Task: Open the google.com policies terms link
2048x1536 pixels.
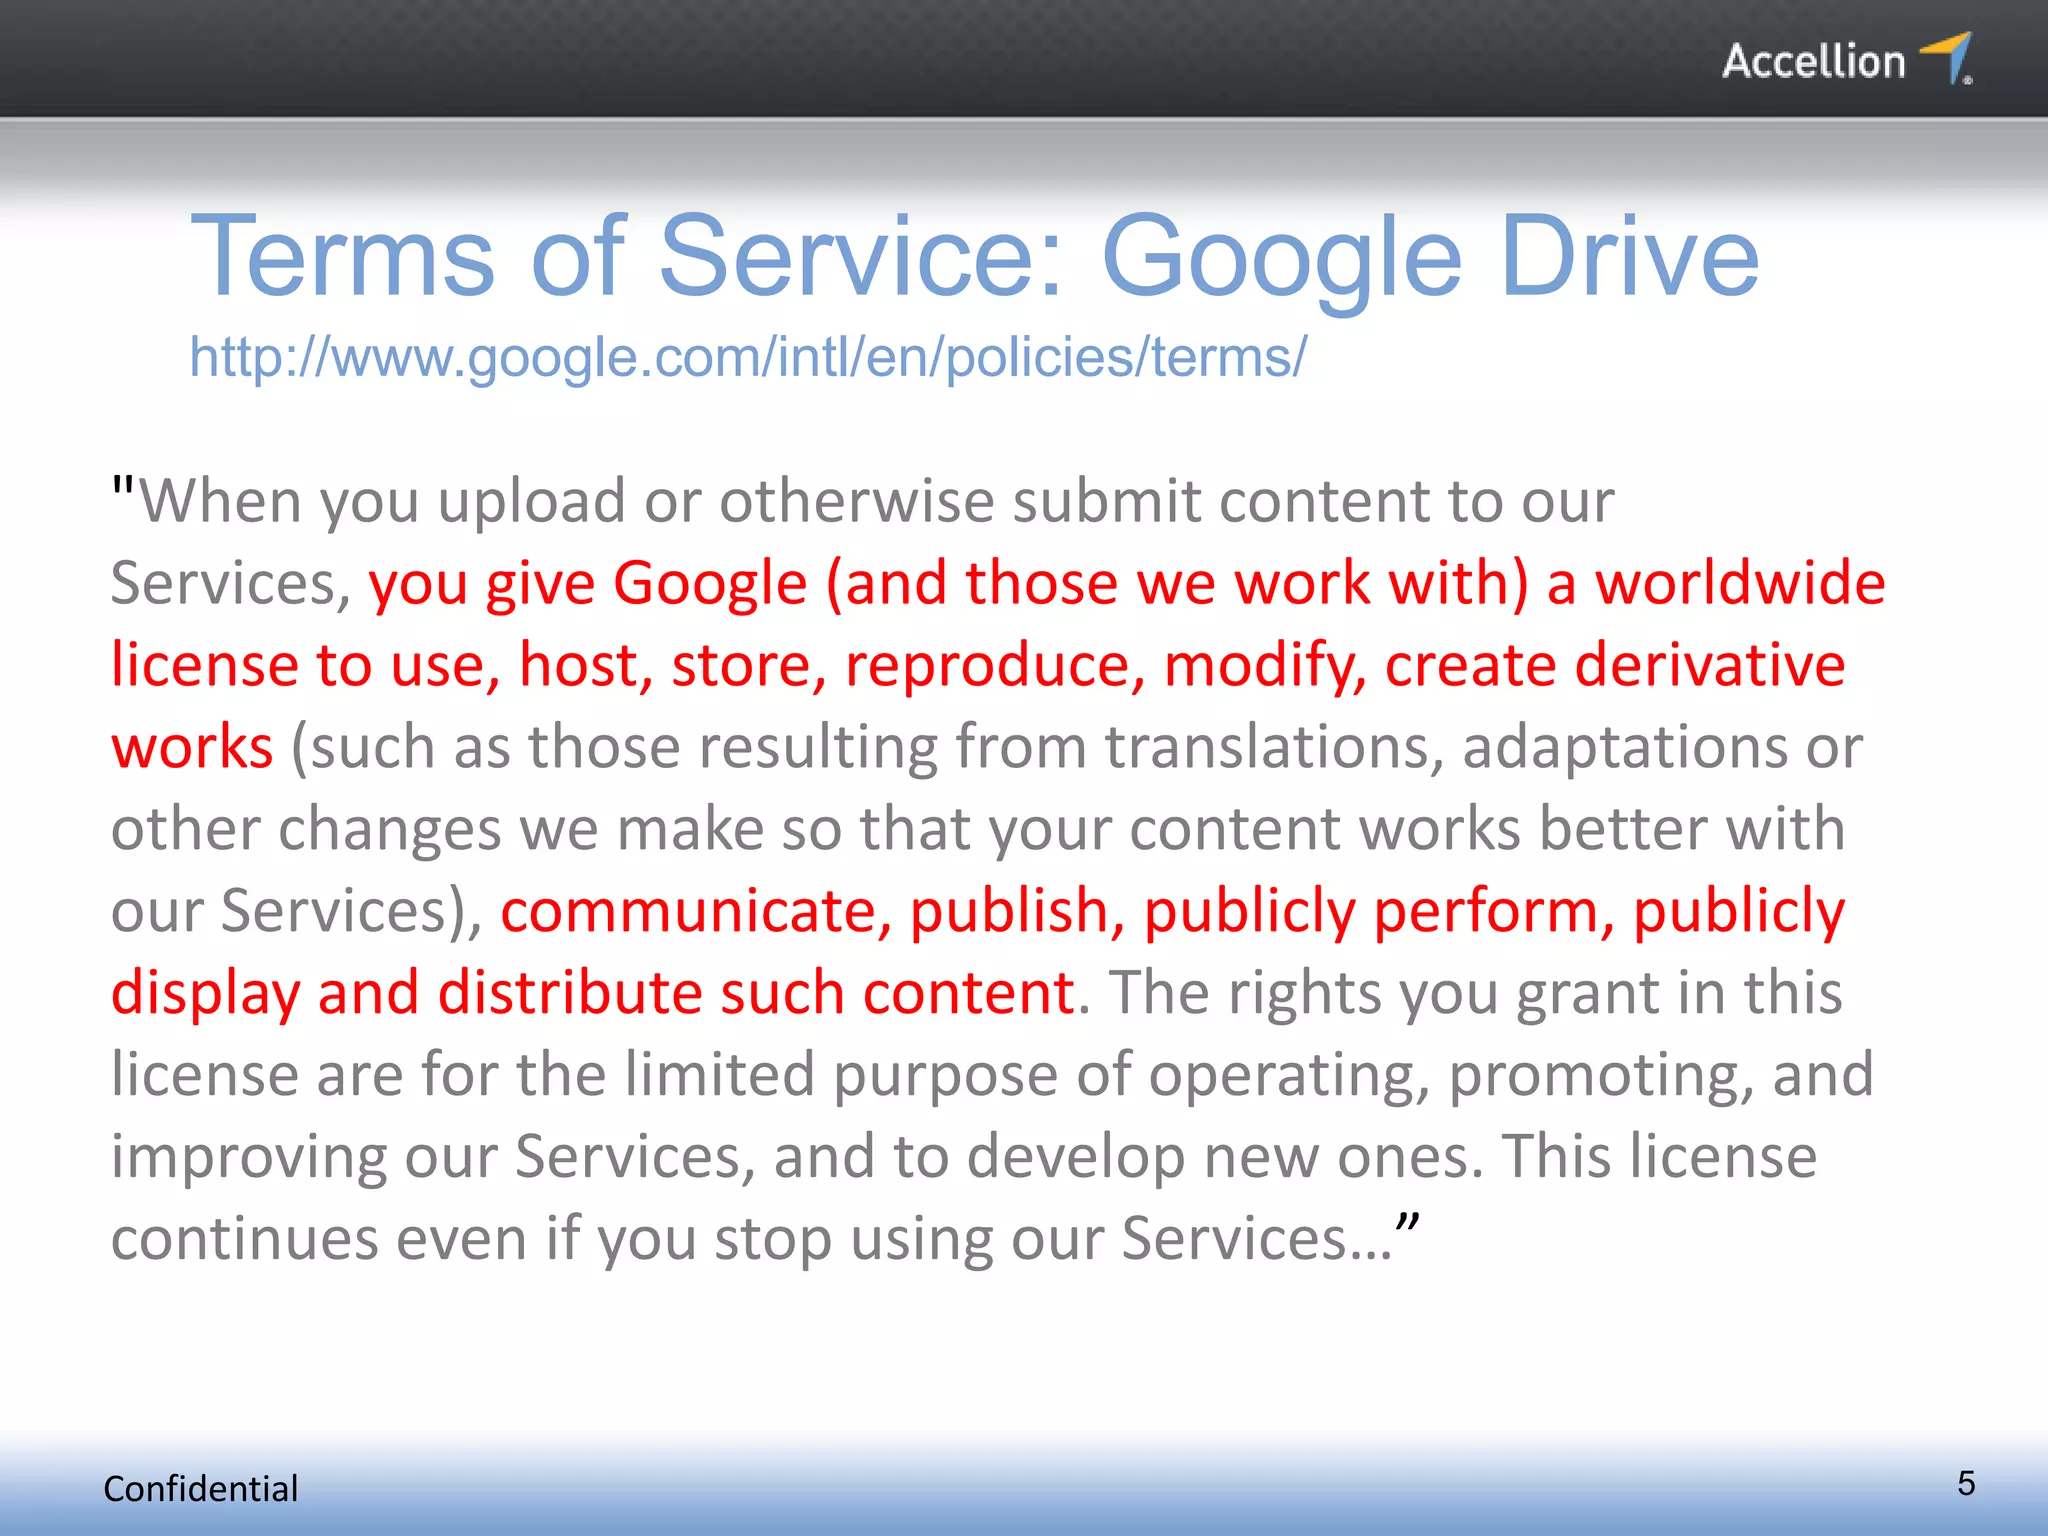Action: [748, 357]
